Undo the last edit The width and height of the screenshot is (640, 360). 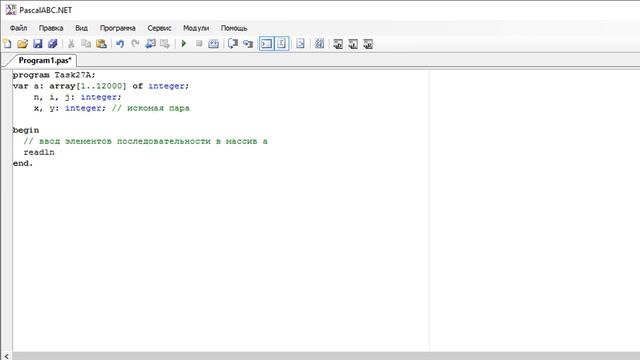coord(120,44)
